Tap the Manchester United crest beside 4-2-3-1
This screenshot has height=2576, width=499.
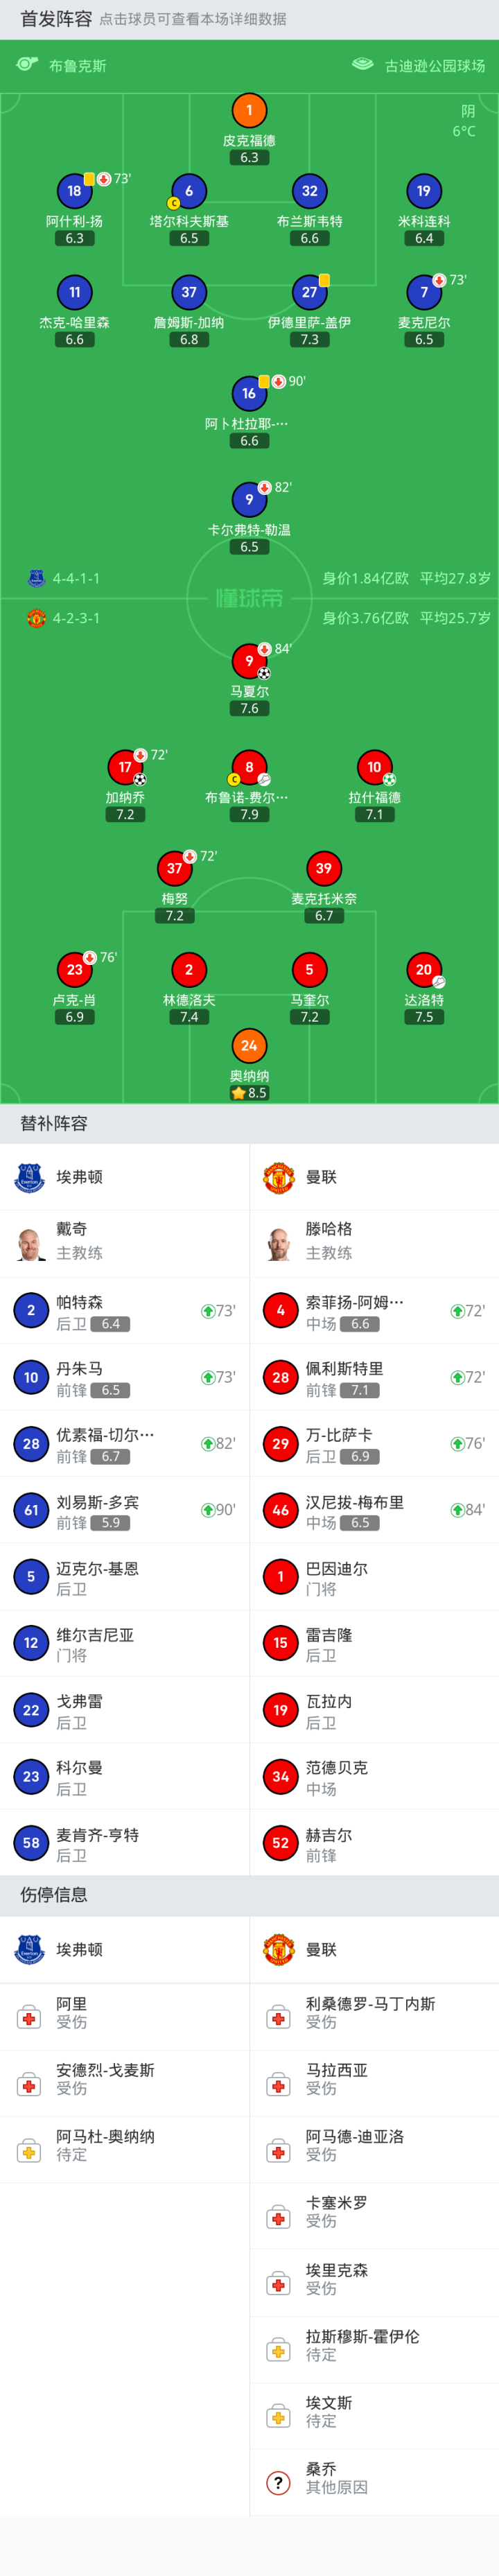[x=36, y=618]
